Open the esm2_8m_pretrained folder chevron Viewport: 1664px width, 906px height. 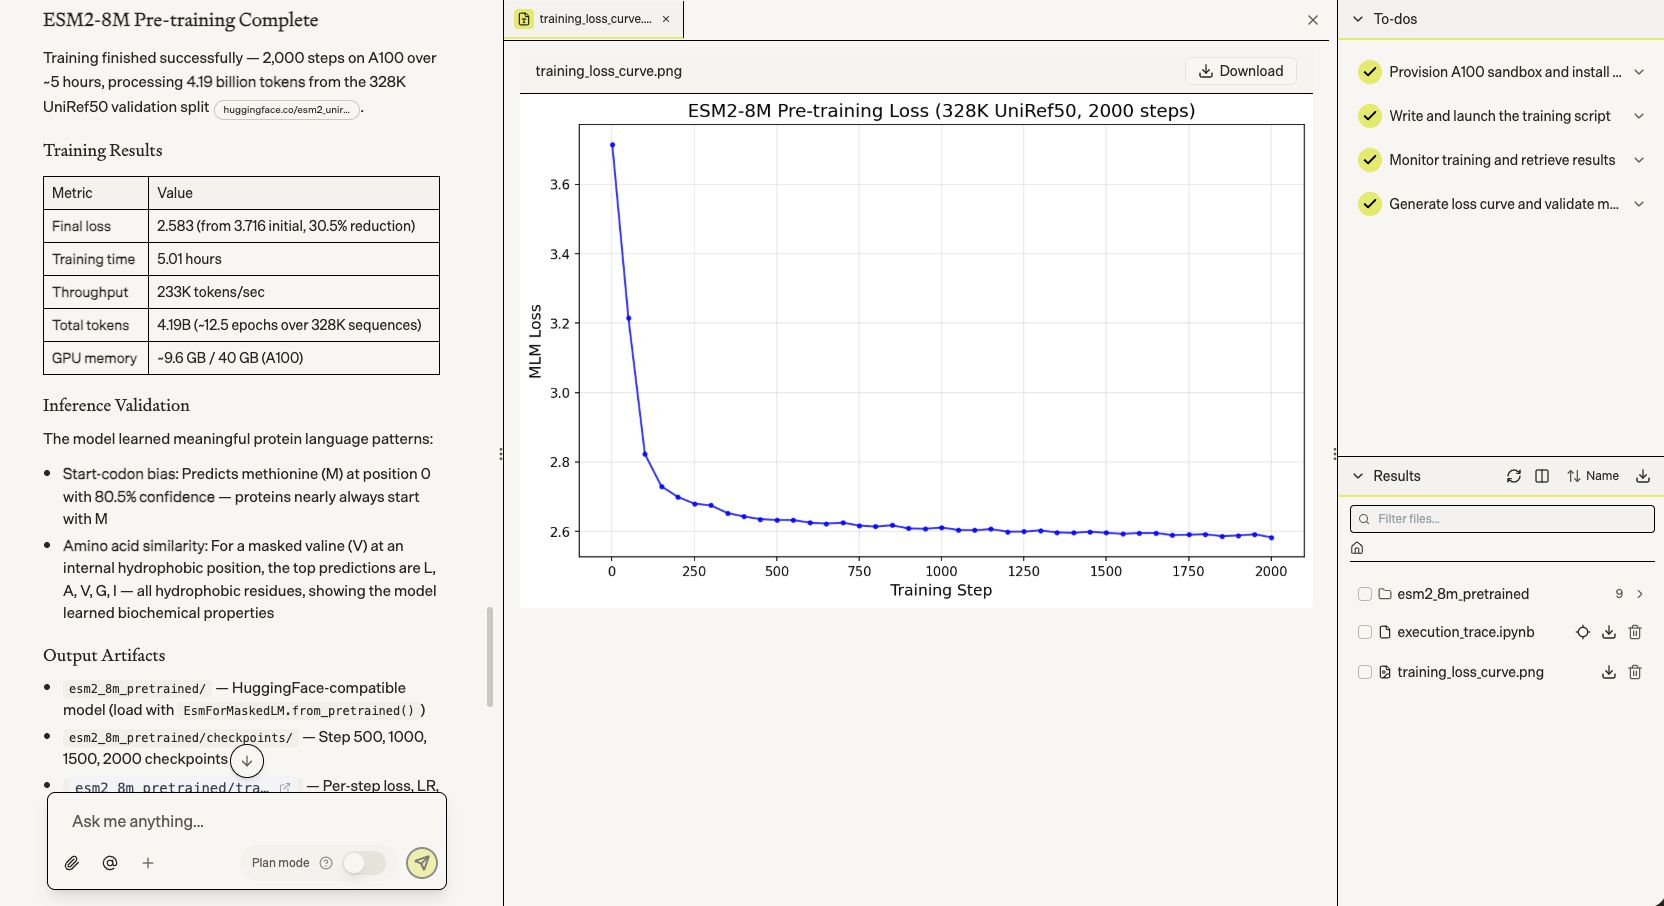(1640, 594)
